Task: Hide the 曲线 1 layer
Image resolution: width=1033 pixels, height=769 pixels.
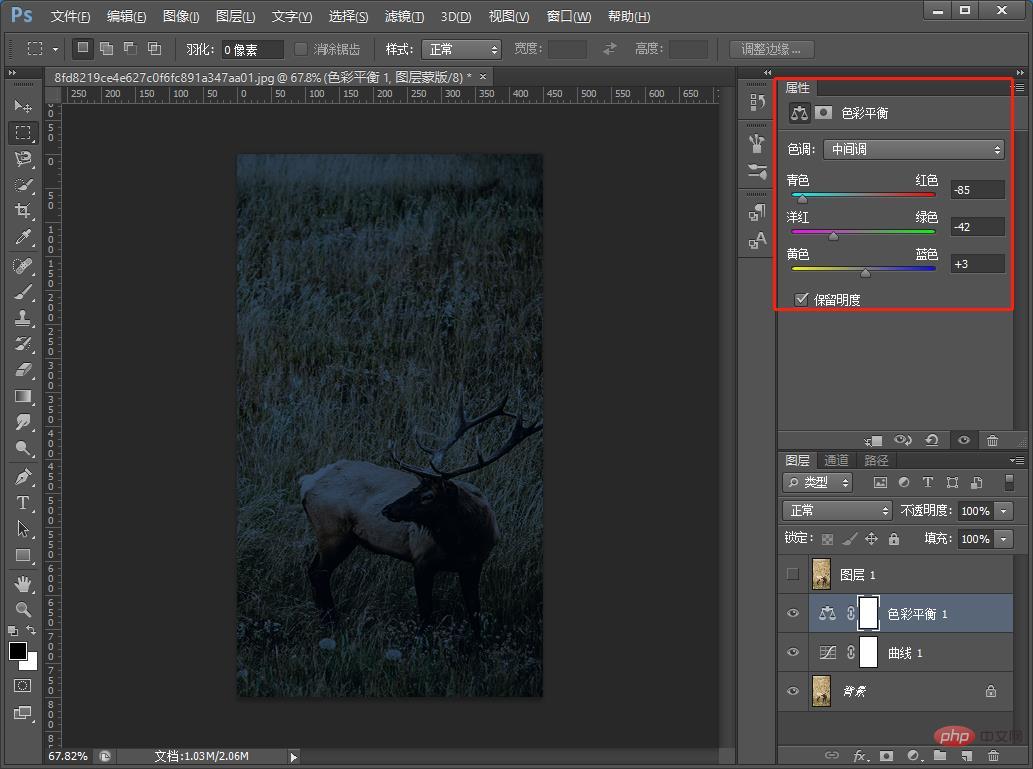Action: pyautogui.click(x=793, y=652)
